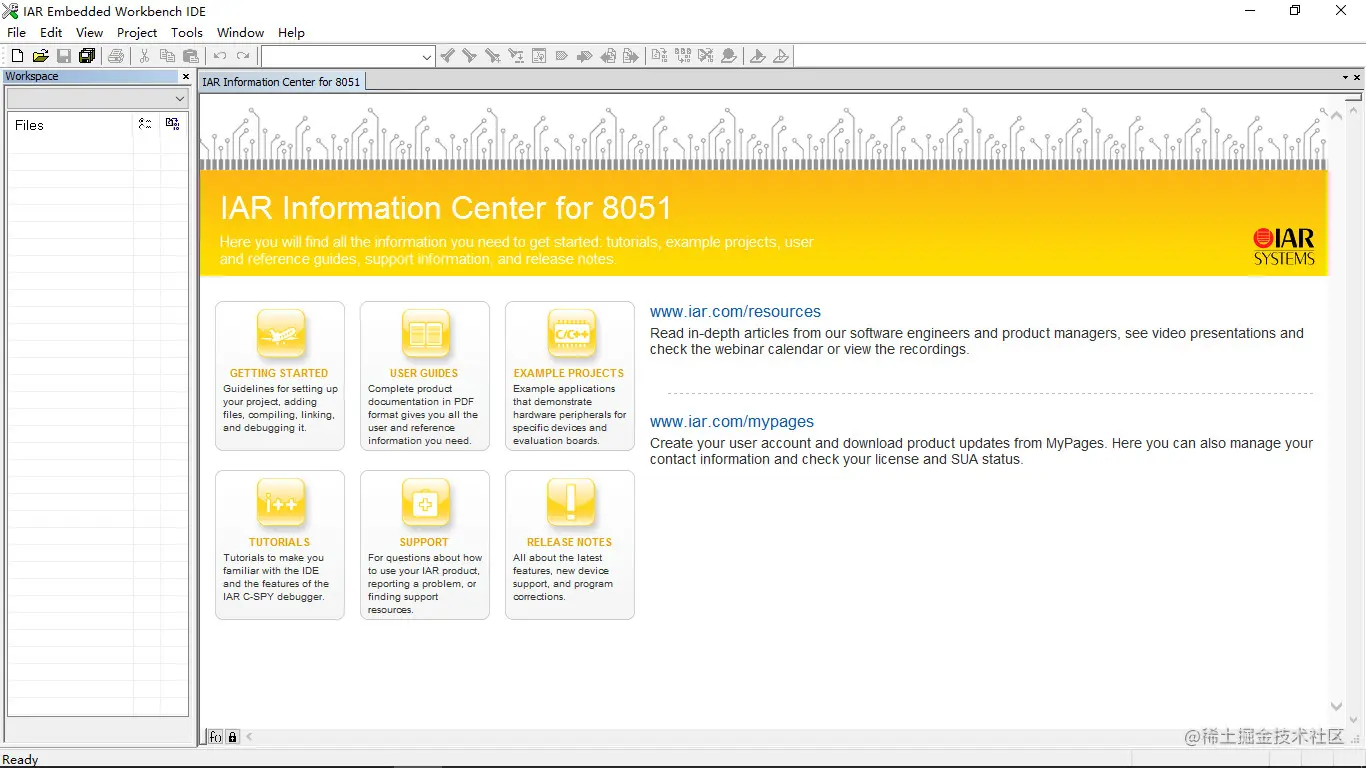The width and height of the screenshot is (1366, 768).
Task: Click the build status column icon in Workspace
Action: pos(173,124)
